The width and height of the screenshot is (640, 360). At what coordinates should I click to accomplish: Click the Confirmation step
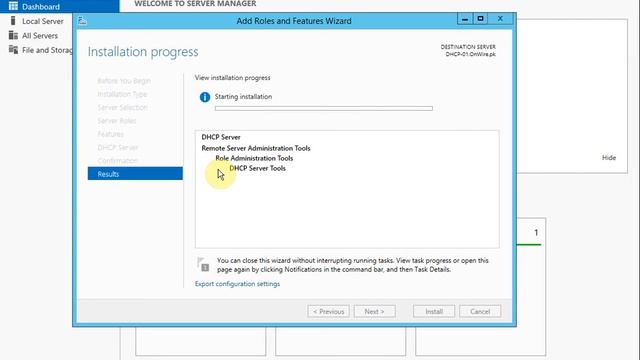[118, 161]
